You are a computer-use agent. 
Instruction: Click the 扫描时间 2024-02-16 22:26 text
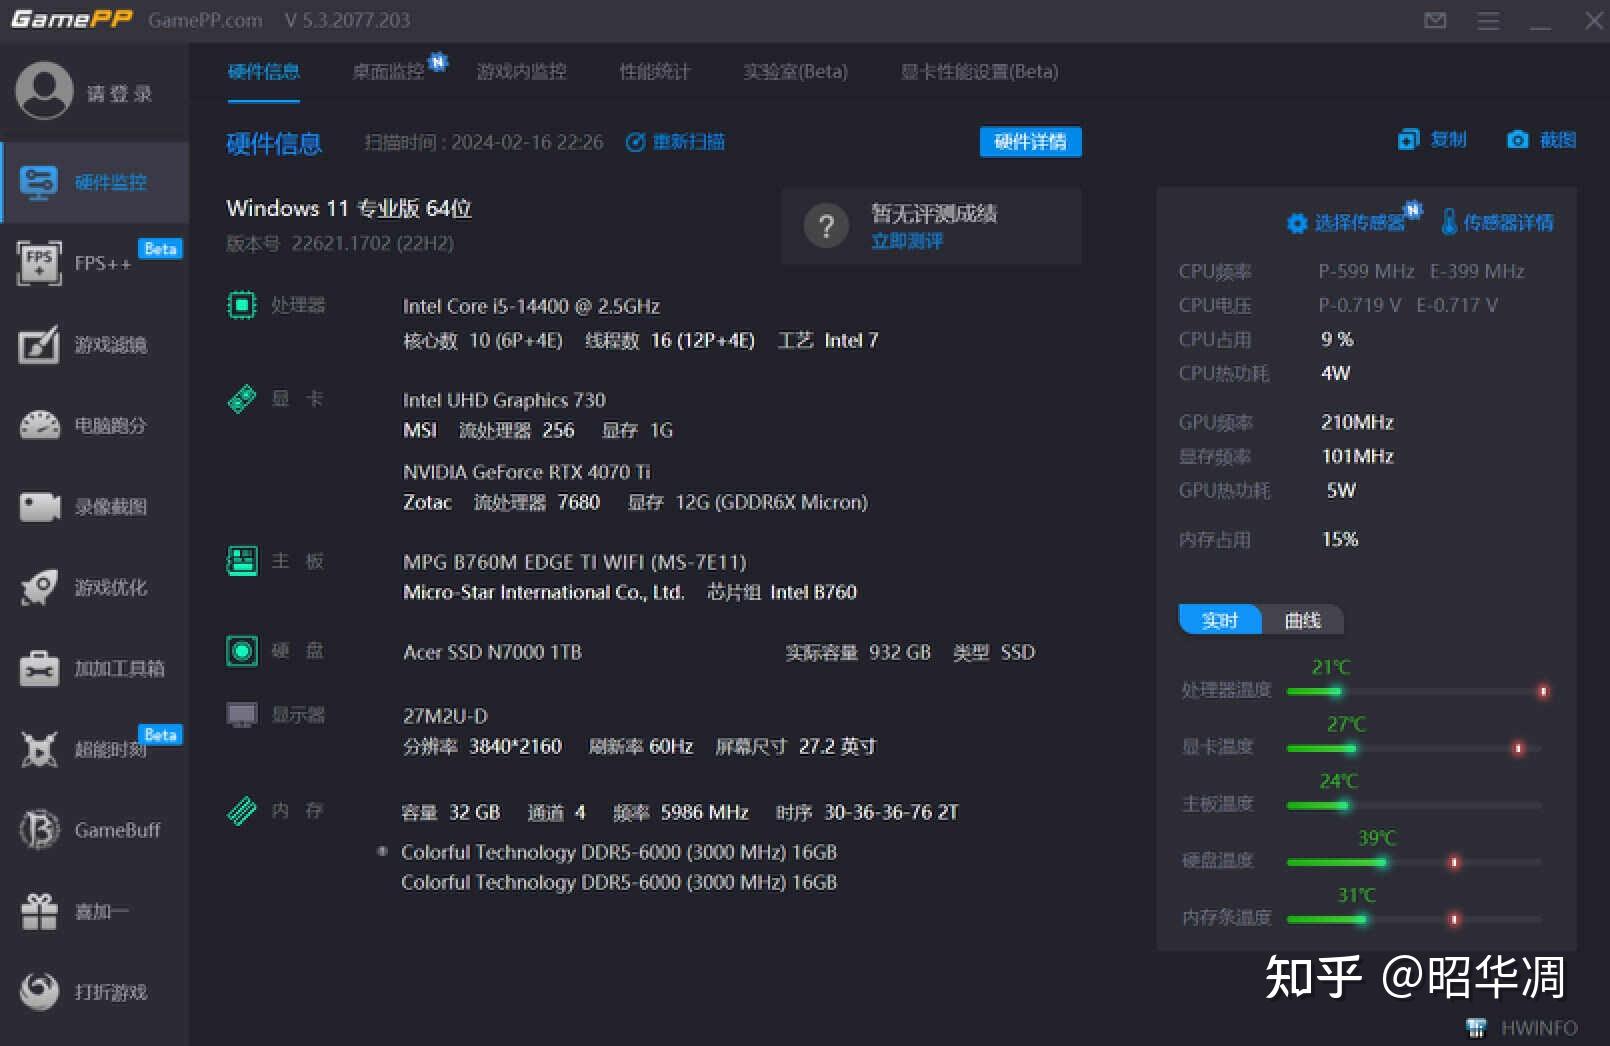point(484,142)
